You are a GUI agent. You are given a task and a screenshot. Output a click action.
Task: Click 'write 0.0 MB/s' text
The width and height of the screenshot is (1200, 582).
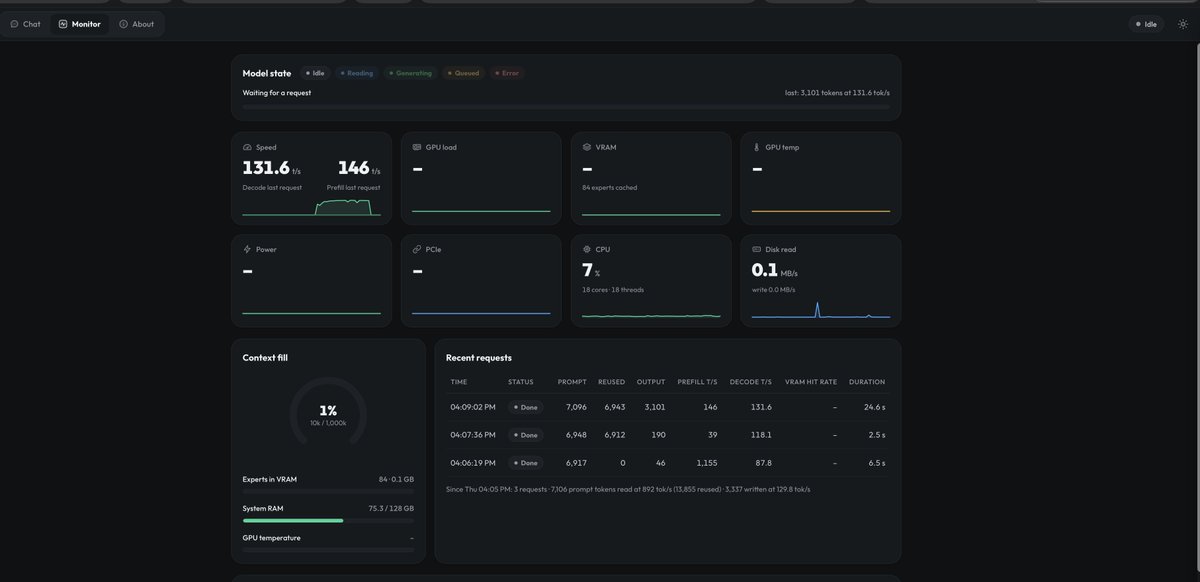774,289
